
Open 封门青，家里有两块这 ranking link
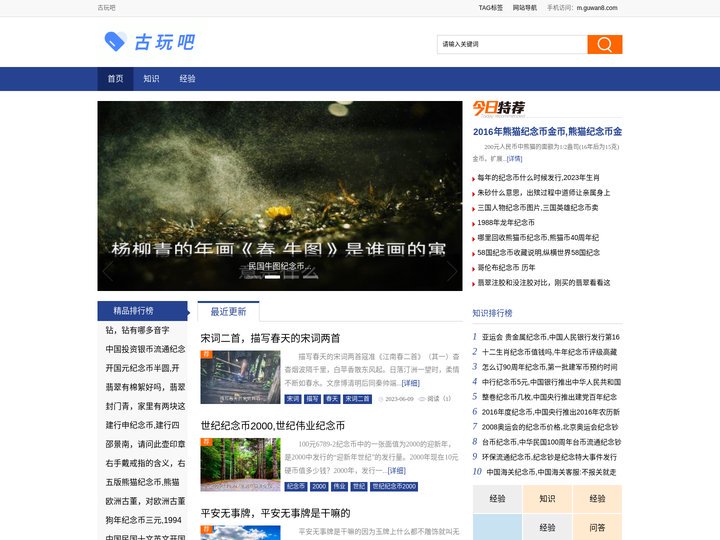pyautogui.click(x=145, y=406)
